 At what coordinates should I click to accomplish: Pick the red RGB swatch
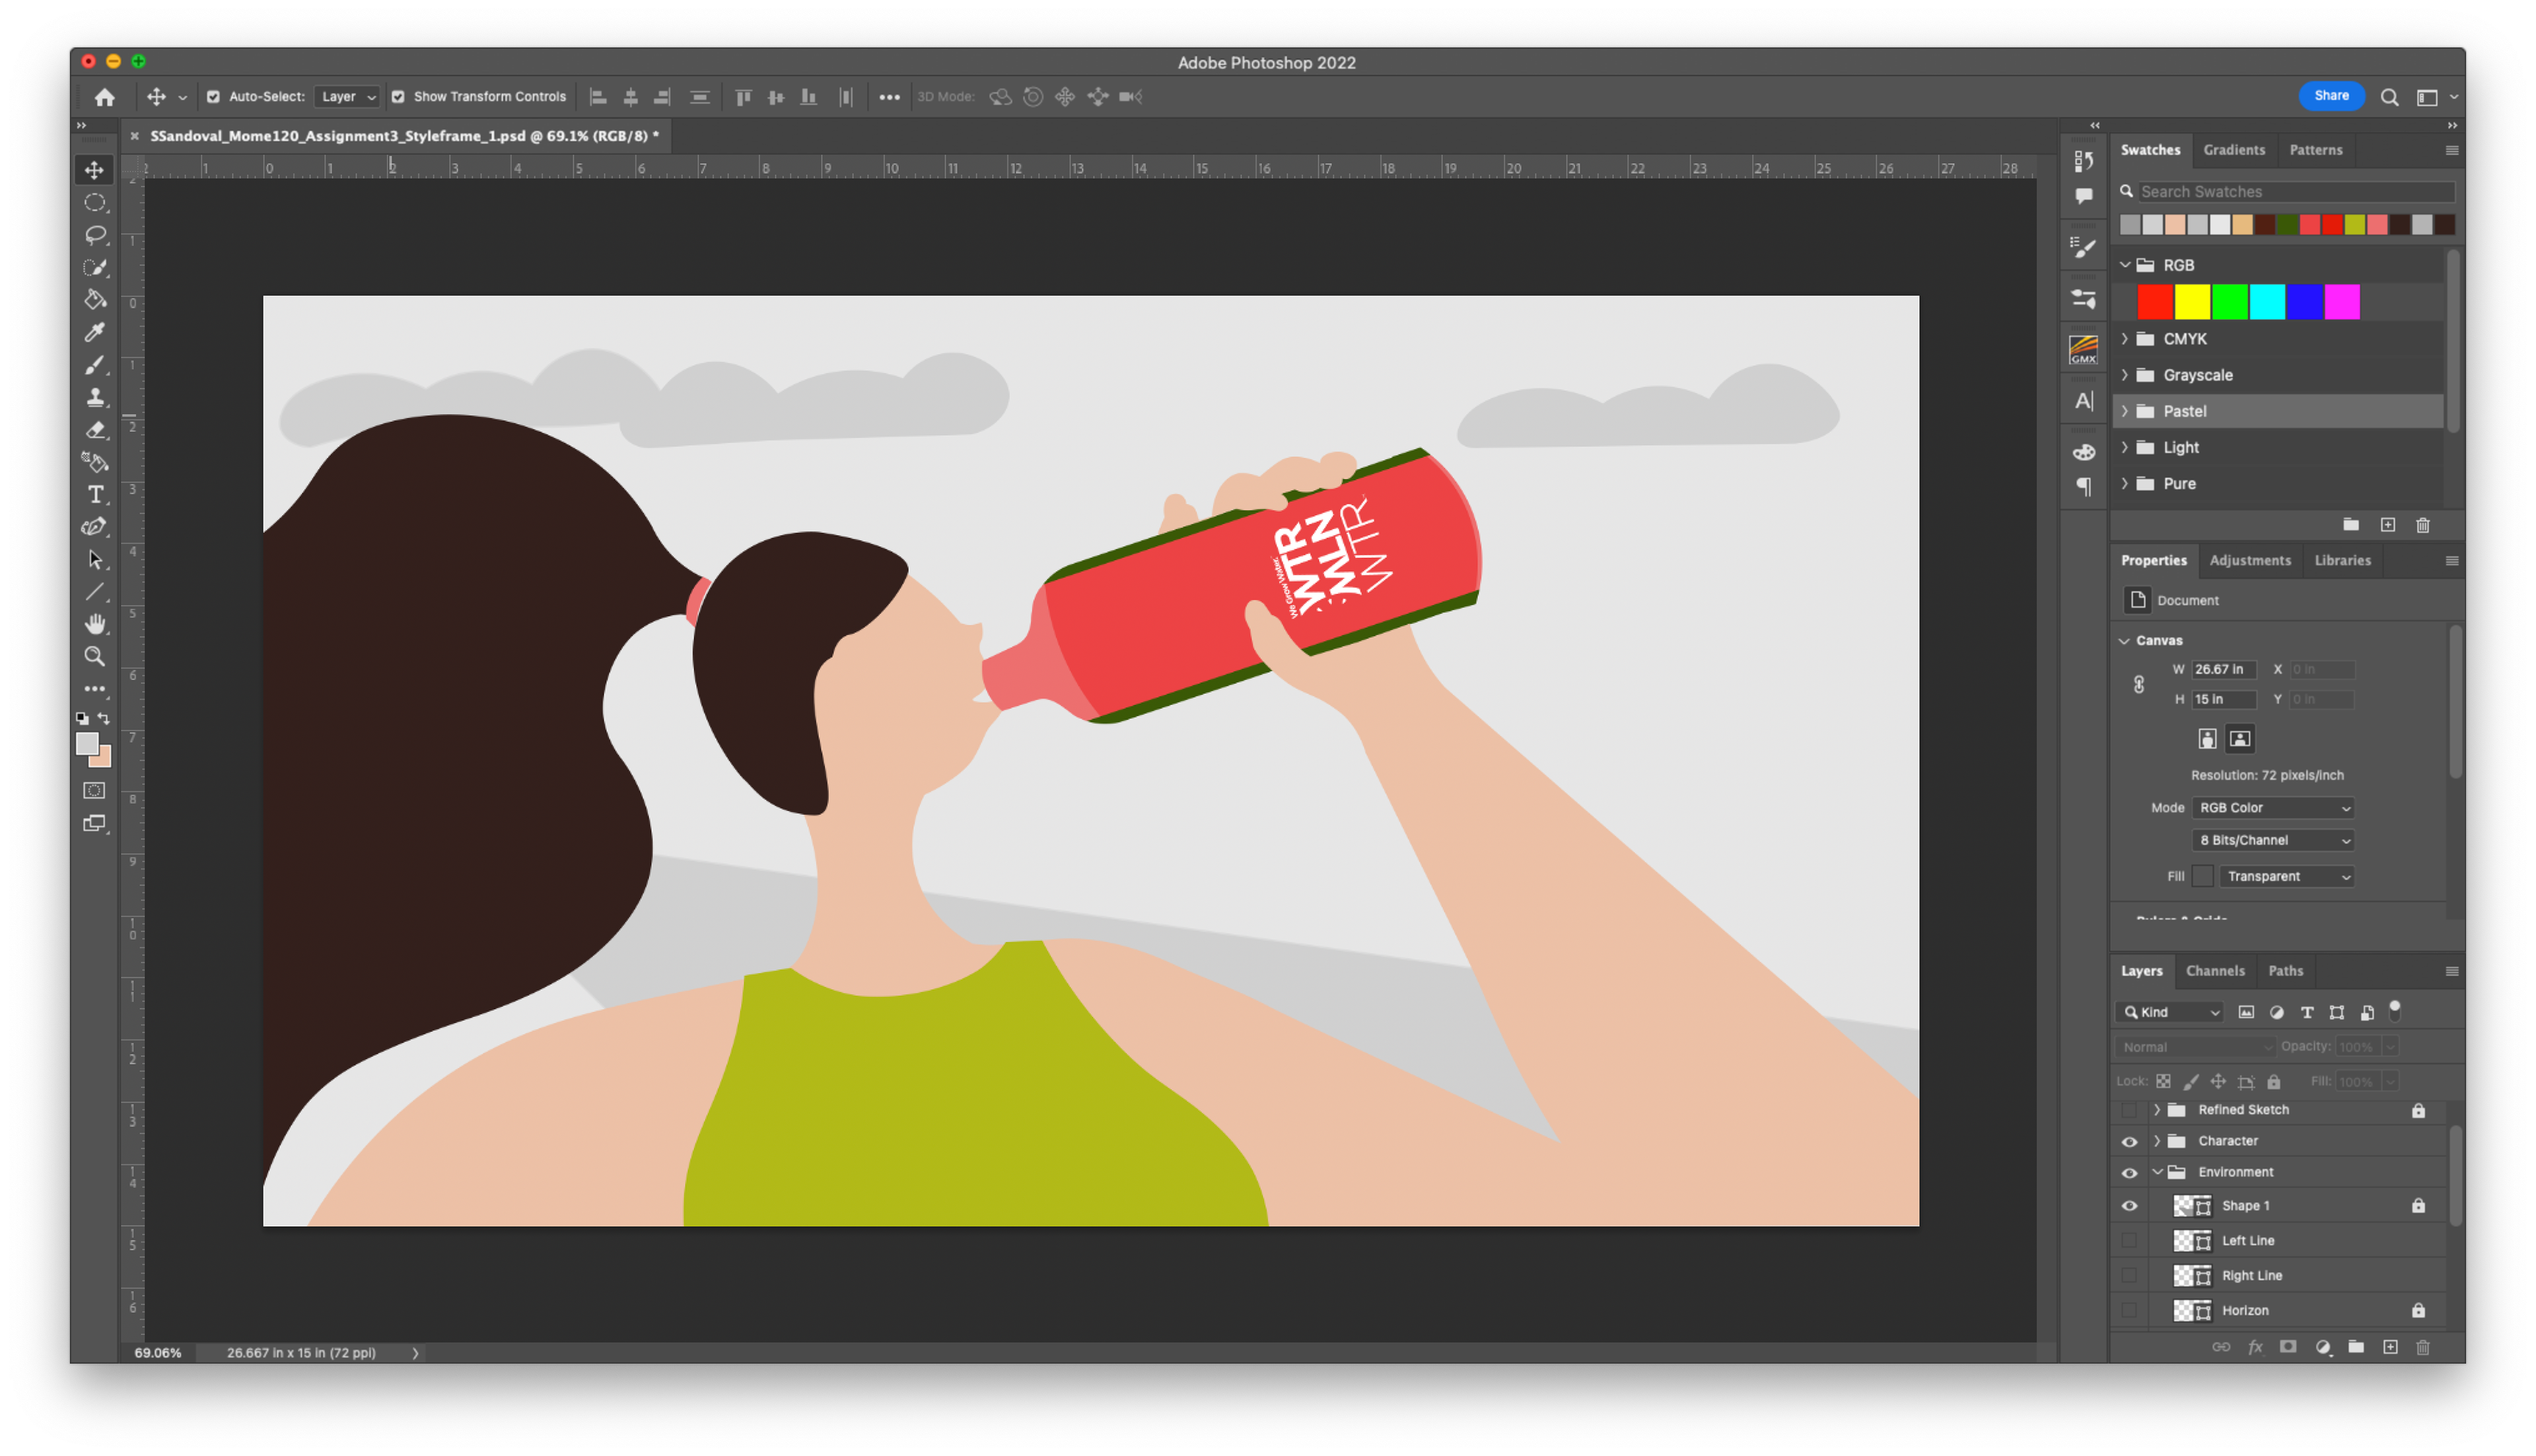(2154, 301)
